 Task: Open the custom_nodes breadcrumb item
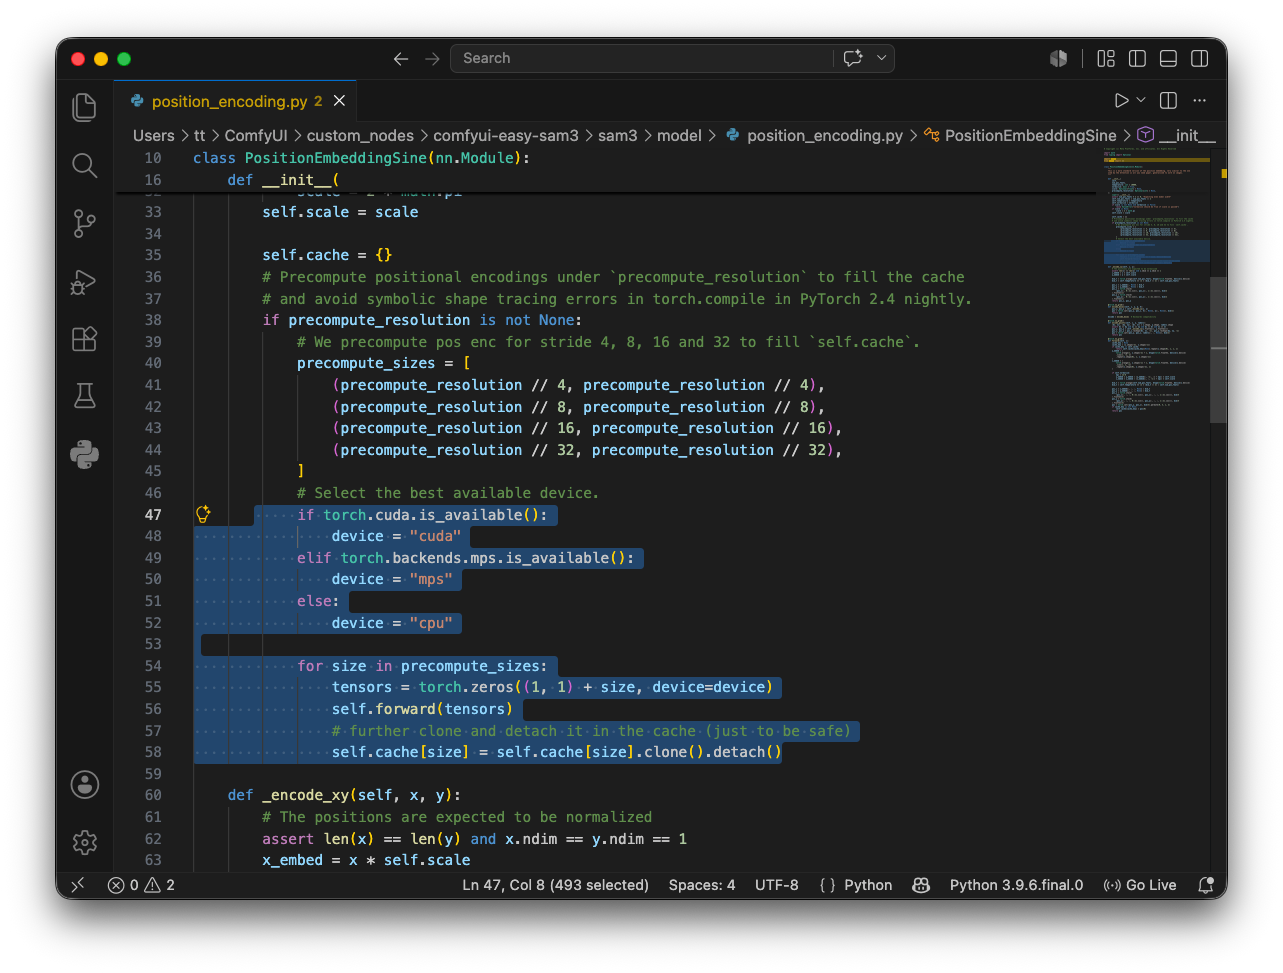click(x=360, y=135)
